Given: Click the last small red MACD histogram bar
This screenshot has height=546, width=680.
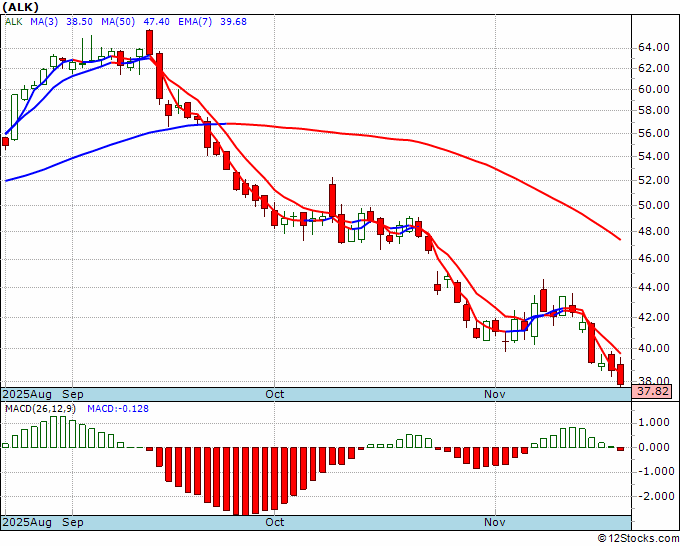Looking at the screenshot, I should pos(621,449).
